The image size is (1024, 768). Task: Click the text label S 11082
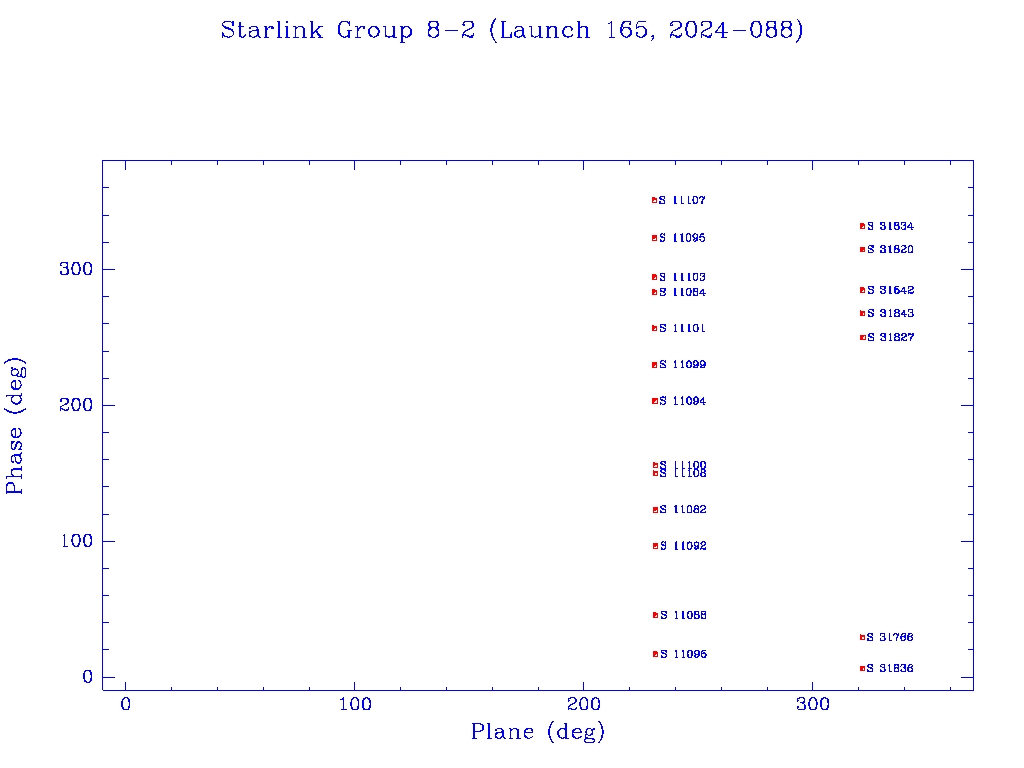coord(683,510)
